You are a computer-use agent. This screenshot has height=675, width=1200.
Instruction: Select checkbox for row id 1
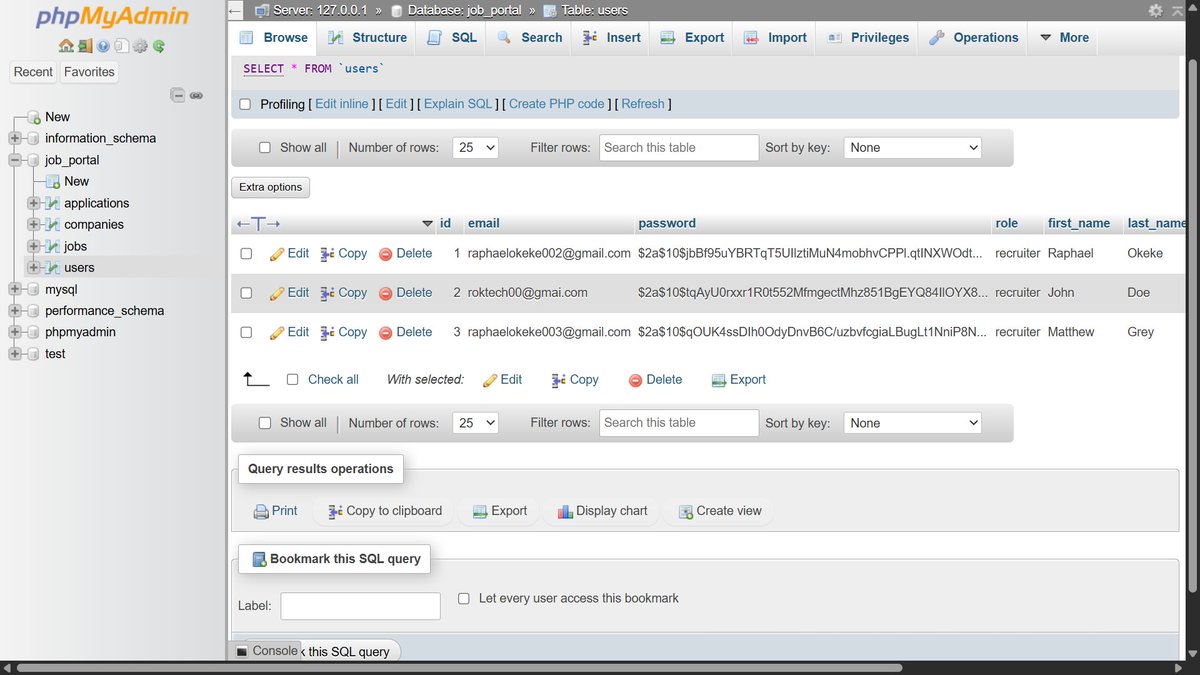[246, 254]
